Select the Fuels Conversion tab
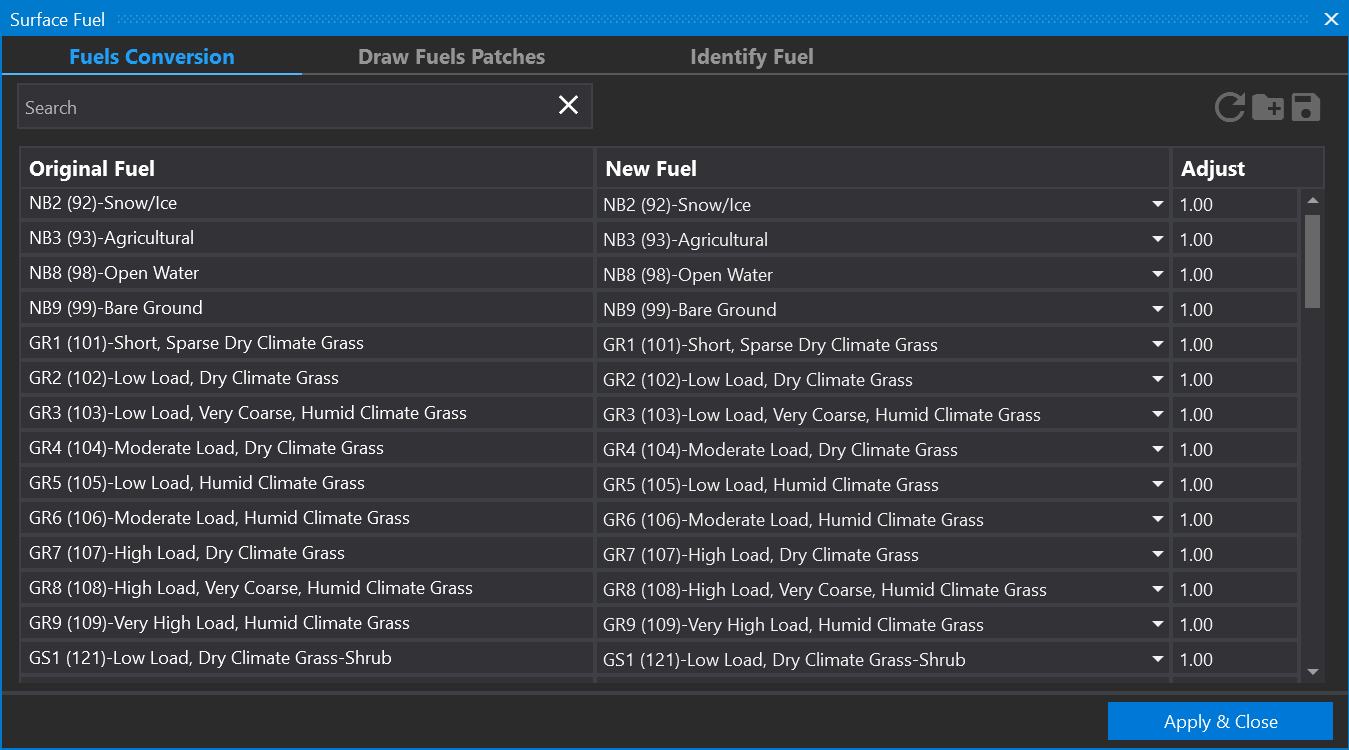This screenshot has height=750, width=1349. (x=152, y=57)
